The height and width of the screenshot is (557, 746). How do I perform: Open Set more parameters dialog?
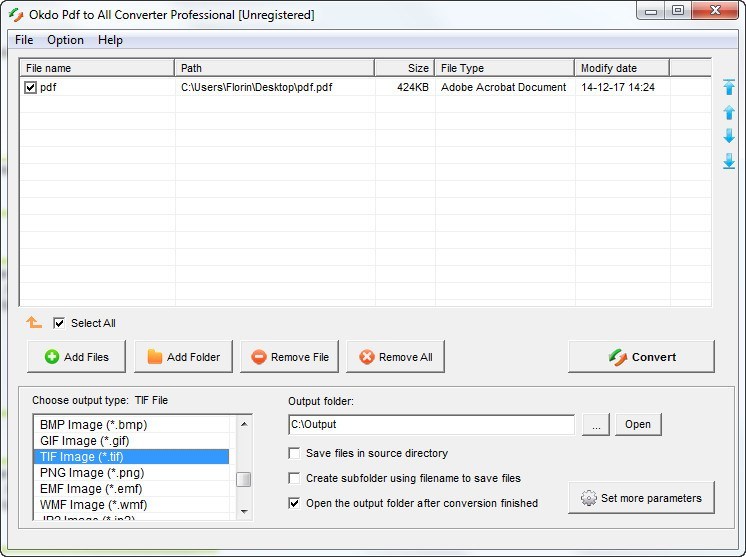click(641, 498)
